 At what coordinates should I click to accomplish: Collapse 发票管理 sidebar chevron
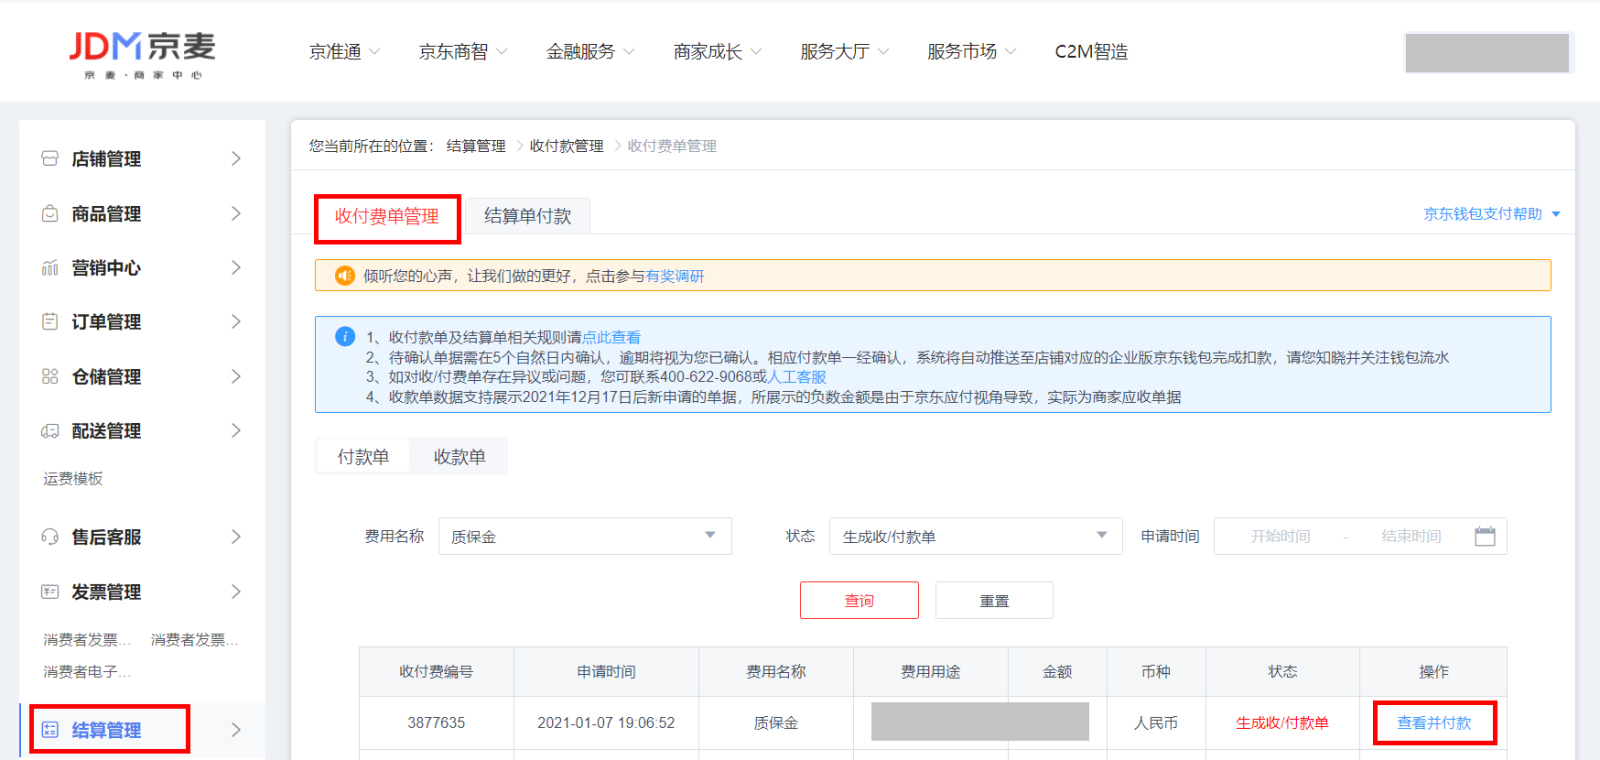click(236, 591)
